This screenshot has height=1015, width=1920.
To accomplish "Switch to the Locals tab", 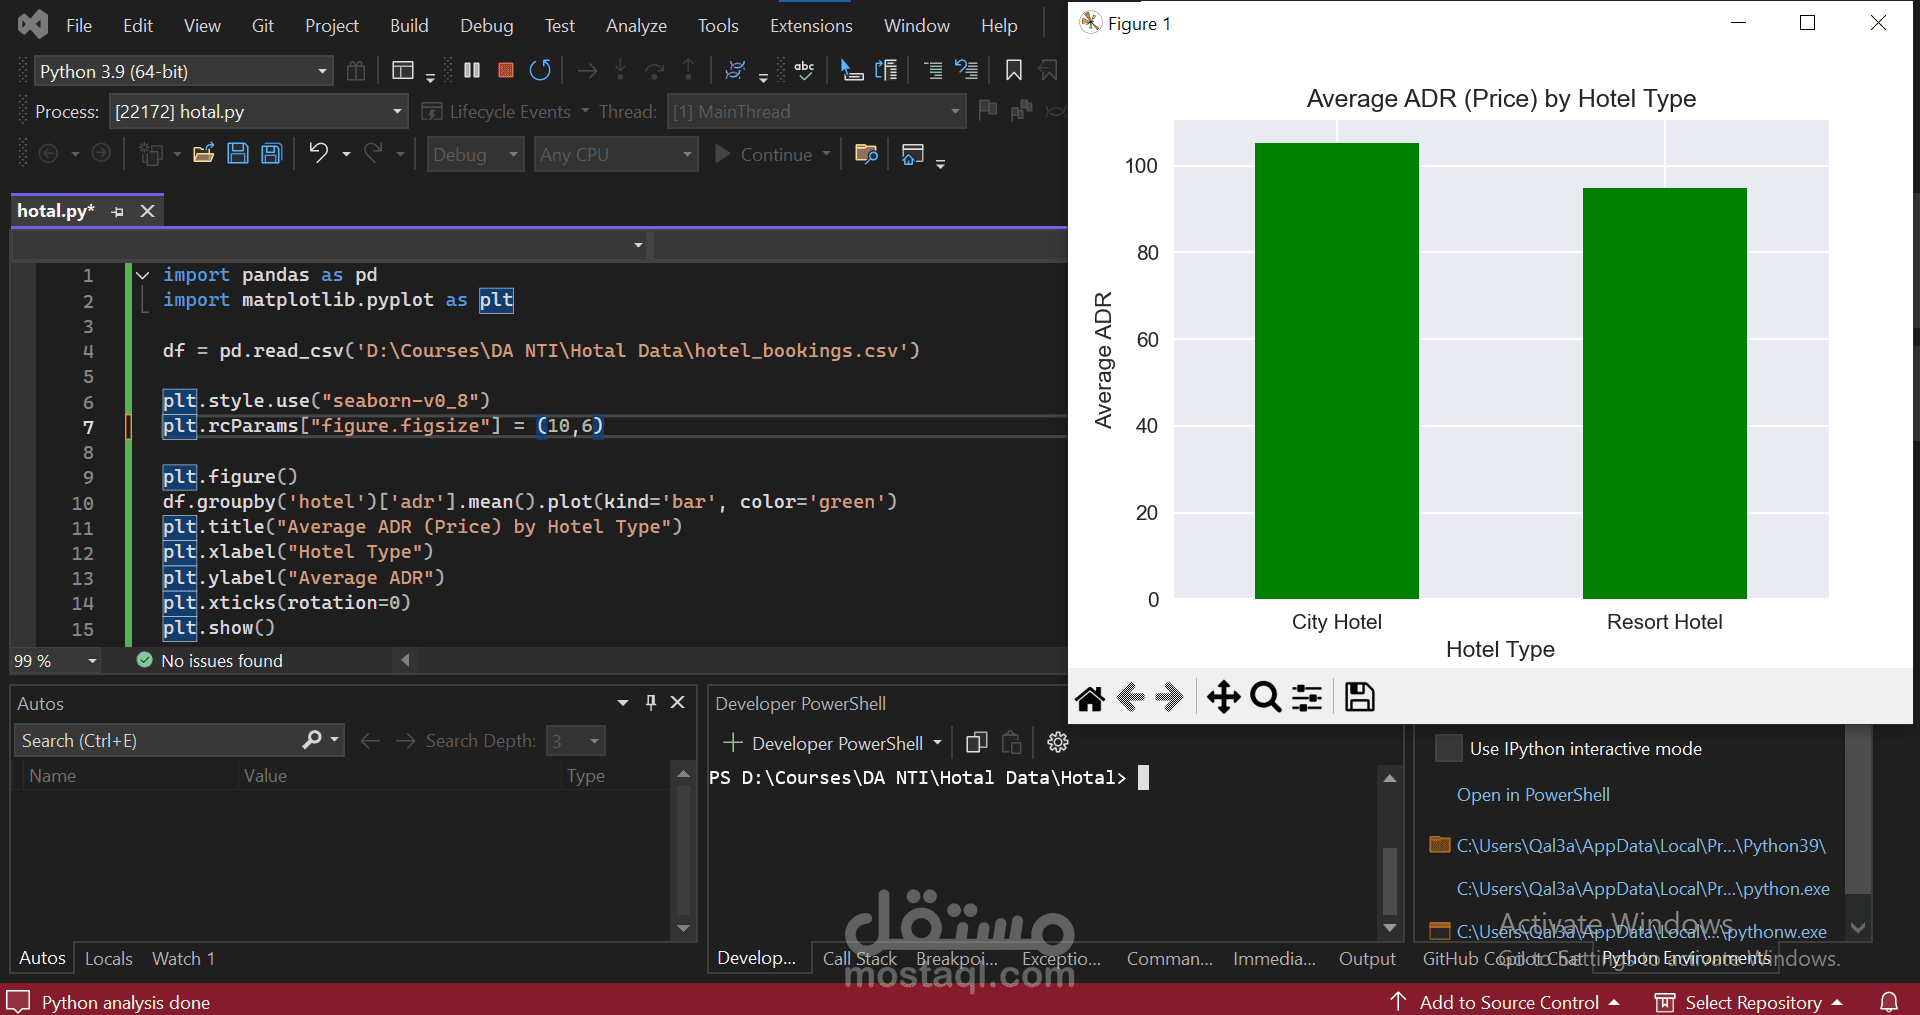I will point(108,958).
